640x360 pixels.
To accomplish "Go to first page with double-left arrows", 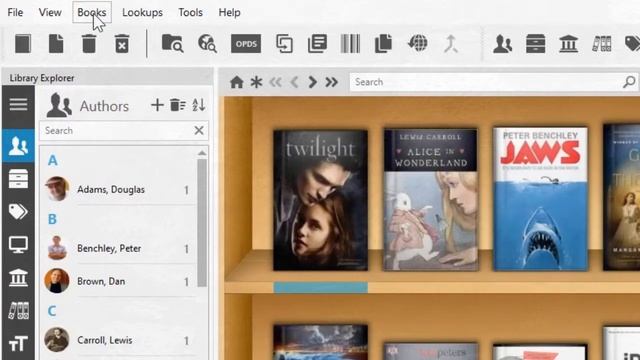I will (x=276, y=82).
